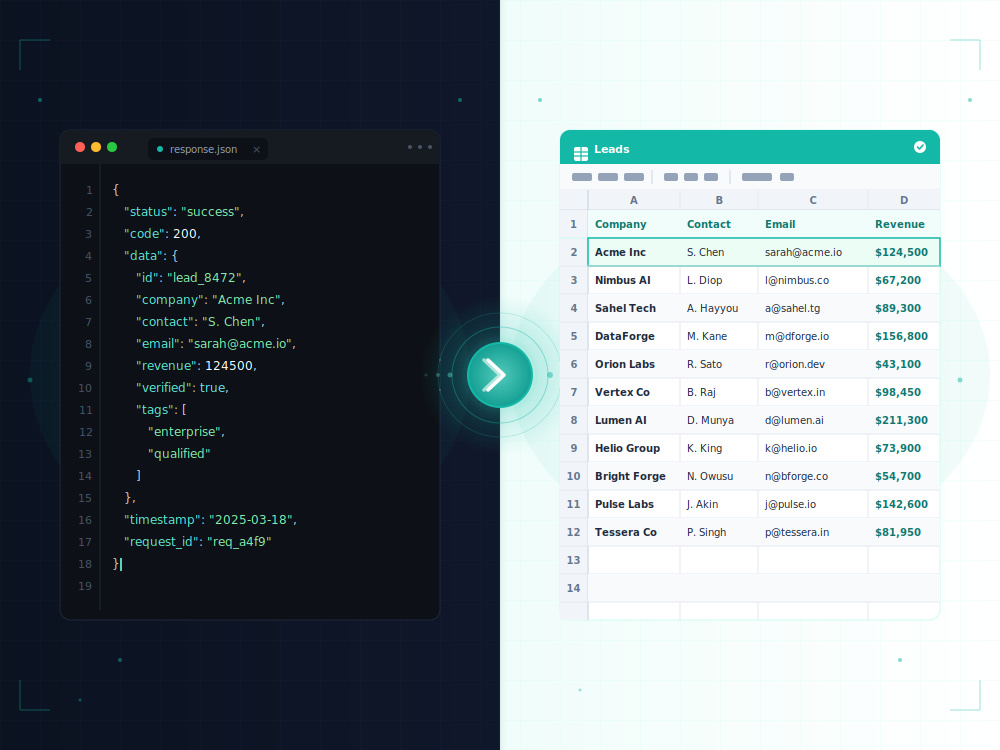Click last placeholder button in spreadsheet toolbar
Image resolution: width=1000 pixels, height=750 pixels.
pos(787,177)
